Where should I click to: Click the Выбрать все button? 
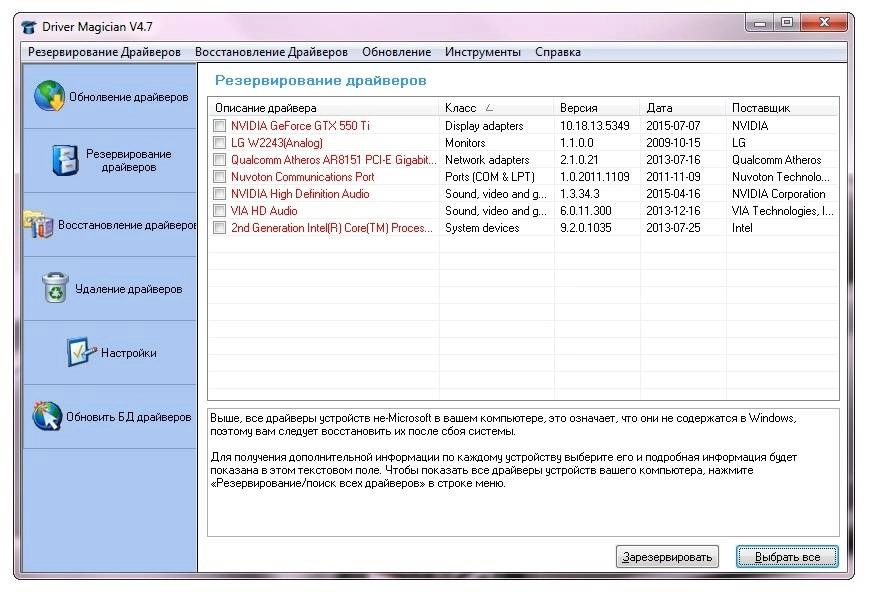tap(787, 557)
